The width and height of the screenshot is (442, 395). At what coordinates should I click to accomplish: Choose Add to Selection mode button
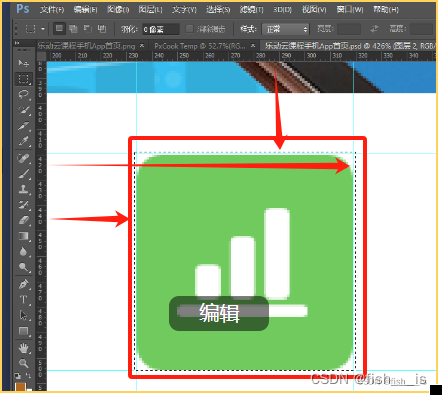pos(73,29)
